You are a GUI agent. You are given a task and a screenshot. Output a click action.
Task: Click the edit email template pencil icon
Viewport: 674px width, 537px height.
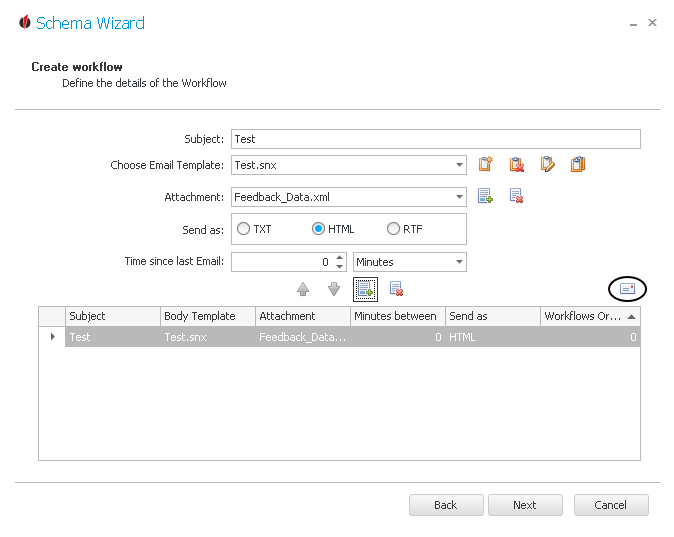coord(547,164)
